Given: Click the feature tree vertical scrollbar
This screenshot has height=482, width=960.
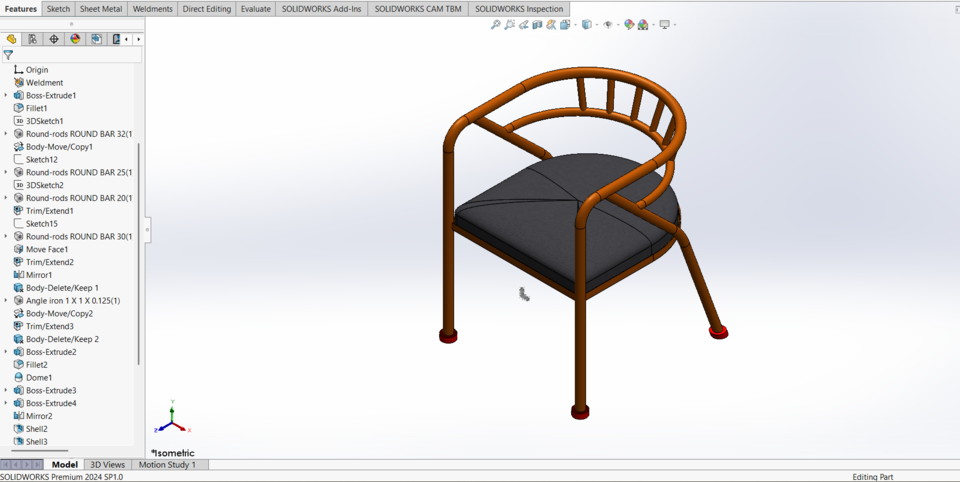Looking at the screenshot, I should (x=138, y=254).
